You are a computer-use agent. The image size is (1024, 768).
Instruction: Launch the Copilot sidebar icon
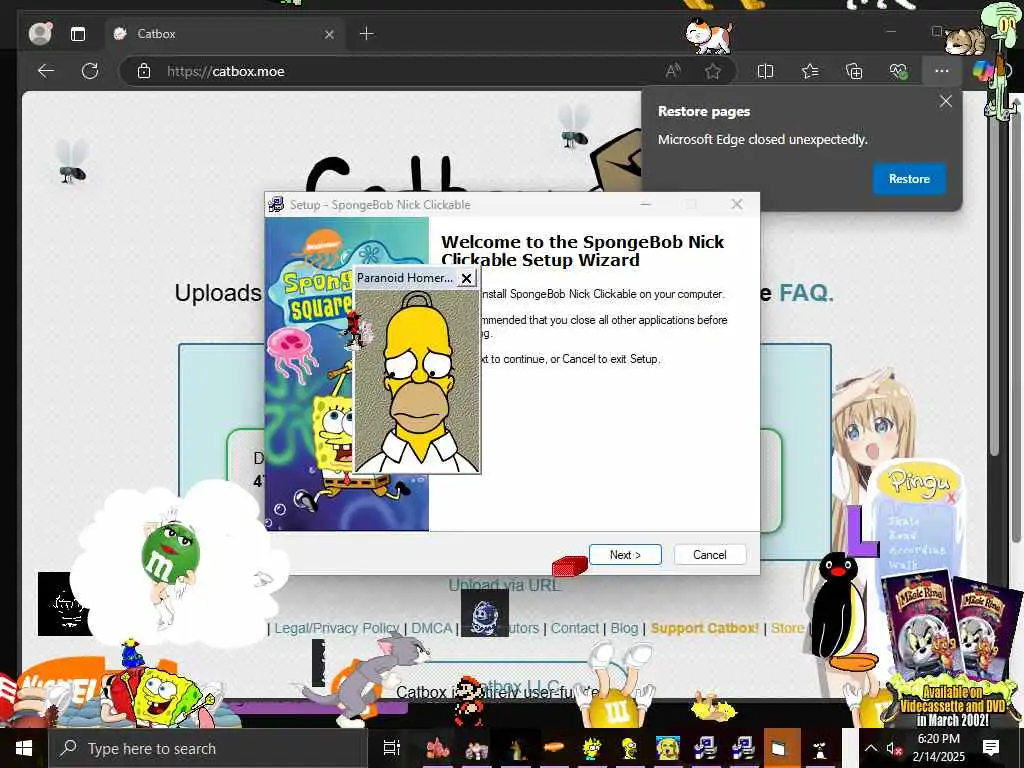point(982,71)
